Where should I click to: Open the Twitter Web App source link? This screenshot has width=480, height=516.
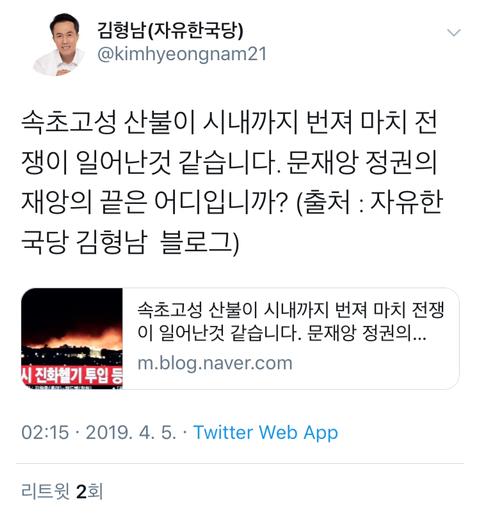point(266,433)
